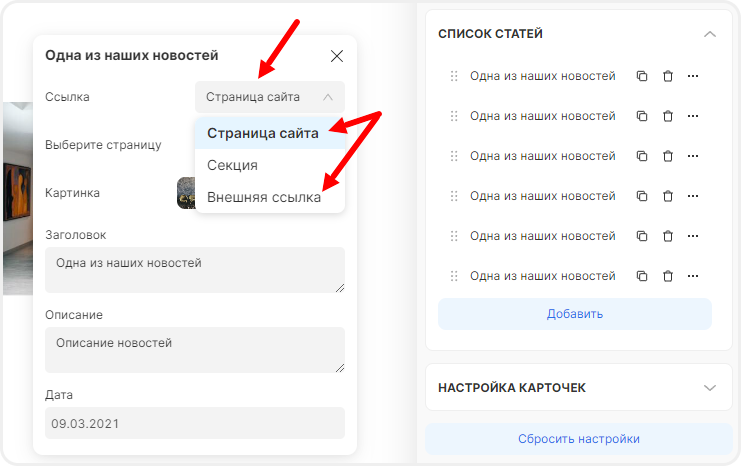Click the Заголовок text field
Image resolution: width=741 pixels, height=466 pixels.
point(195,270)
